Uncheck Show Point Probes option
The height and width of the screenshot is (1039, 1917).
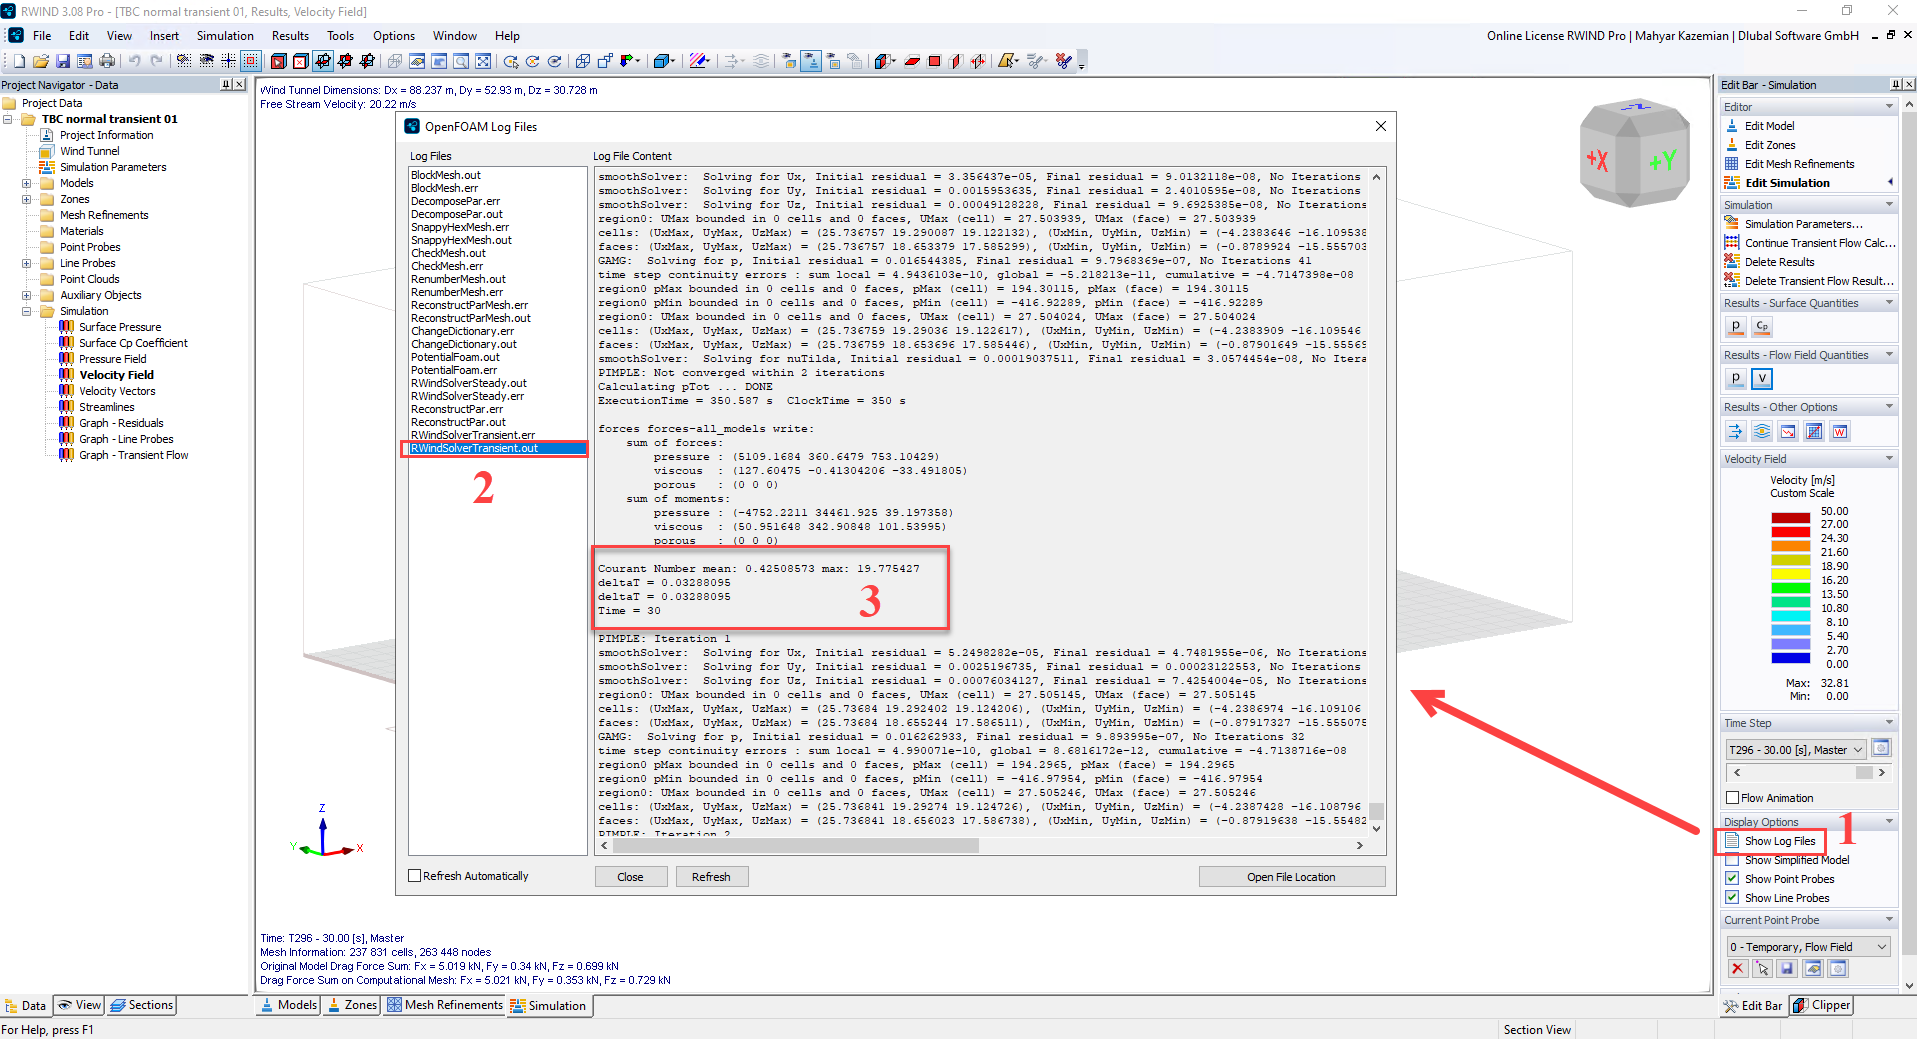point(1732,879)
